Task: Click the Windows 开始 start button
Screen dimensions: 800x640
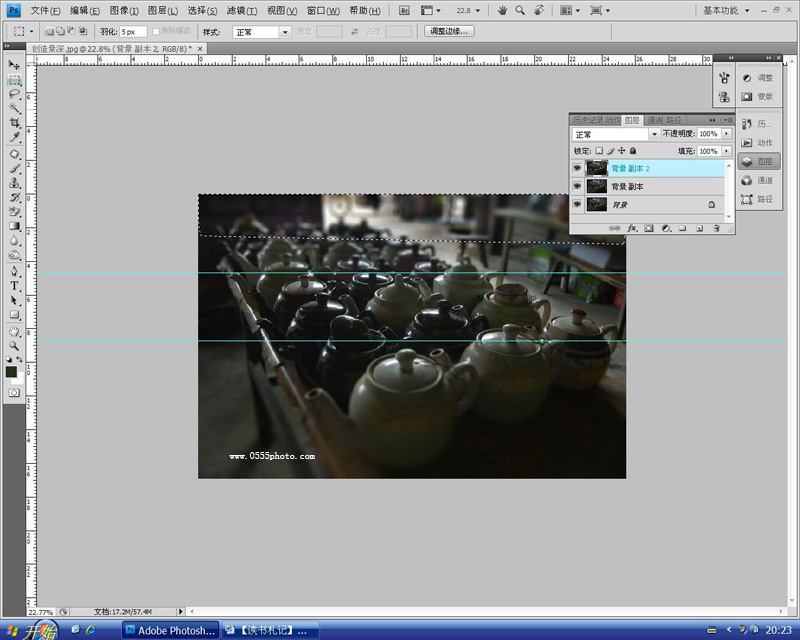Action: [30, 630]
